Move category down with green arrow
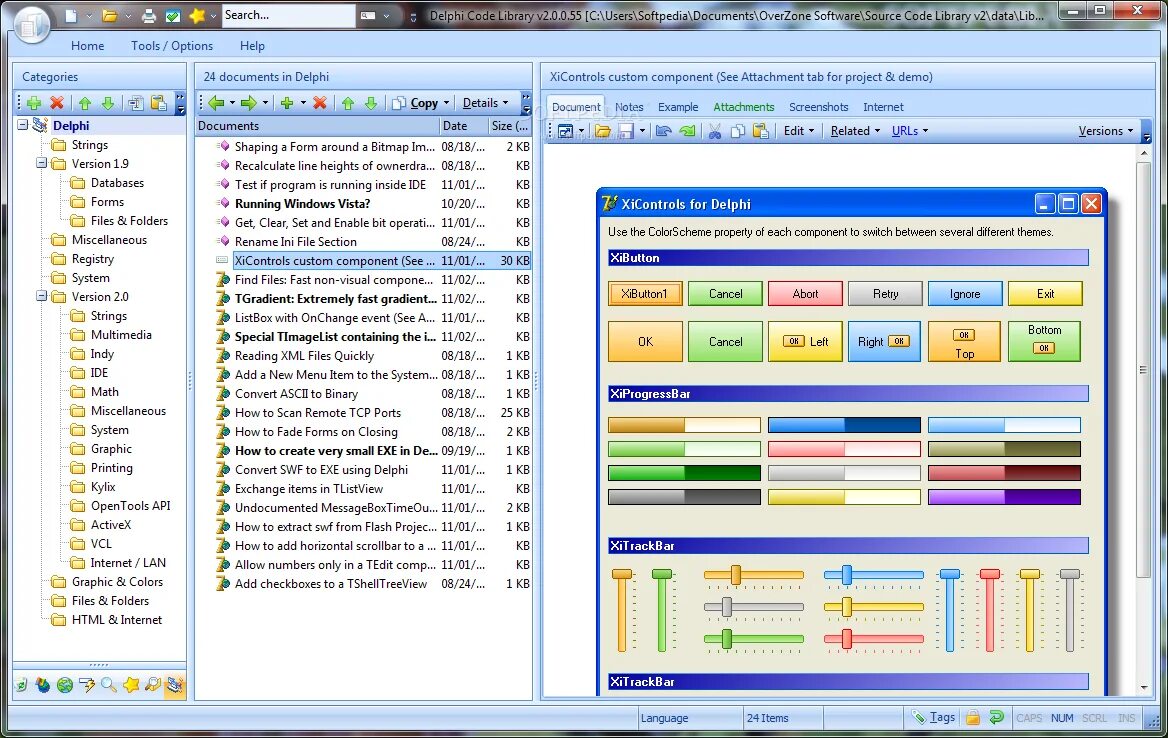This screenshot has width=1168, height=738. tap(108, 103)
